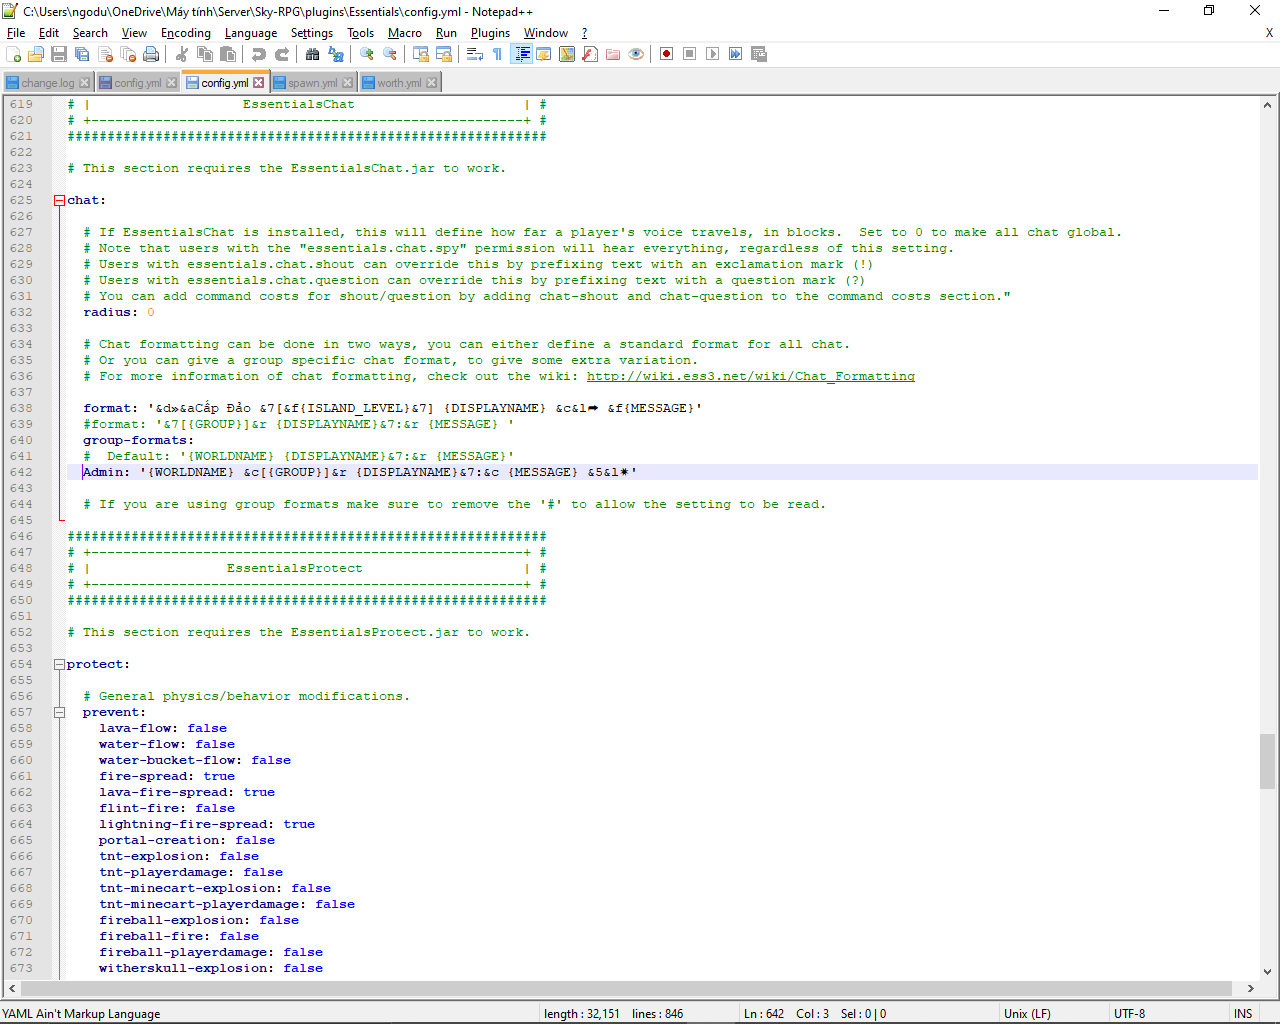Collapse the prevent: block fold marker
The height and width of the screenshot is (1024, 1280).
tap(59, 712)
